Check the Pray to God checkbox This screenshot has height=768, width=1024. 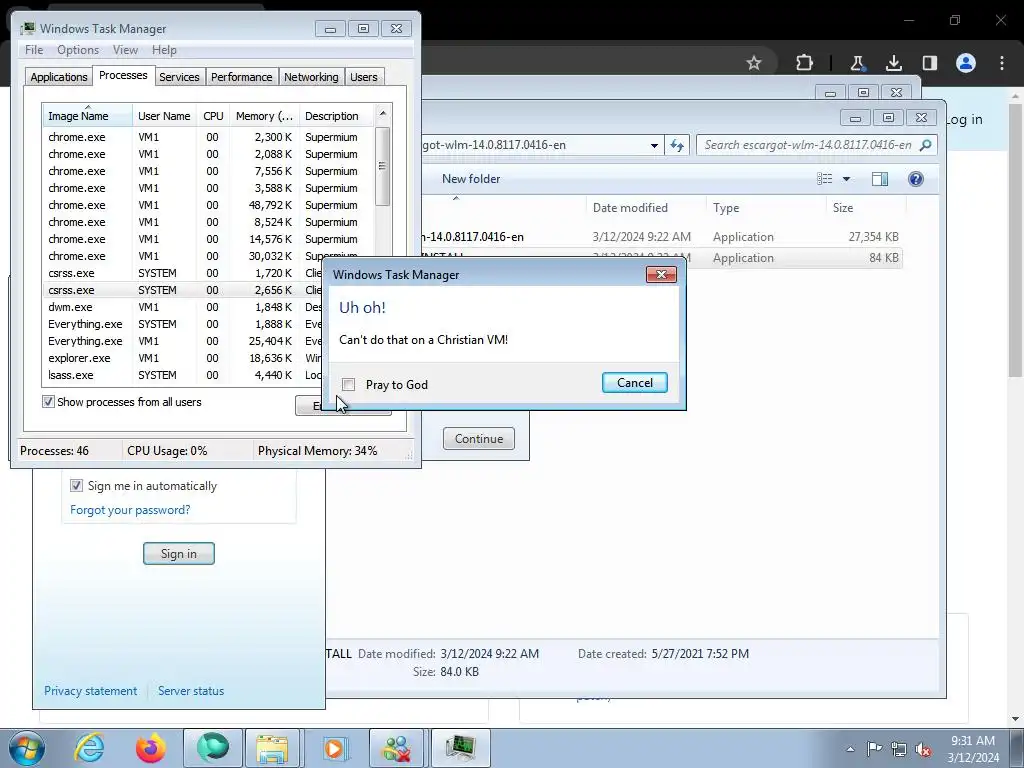349,385
